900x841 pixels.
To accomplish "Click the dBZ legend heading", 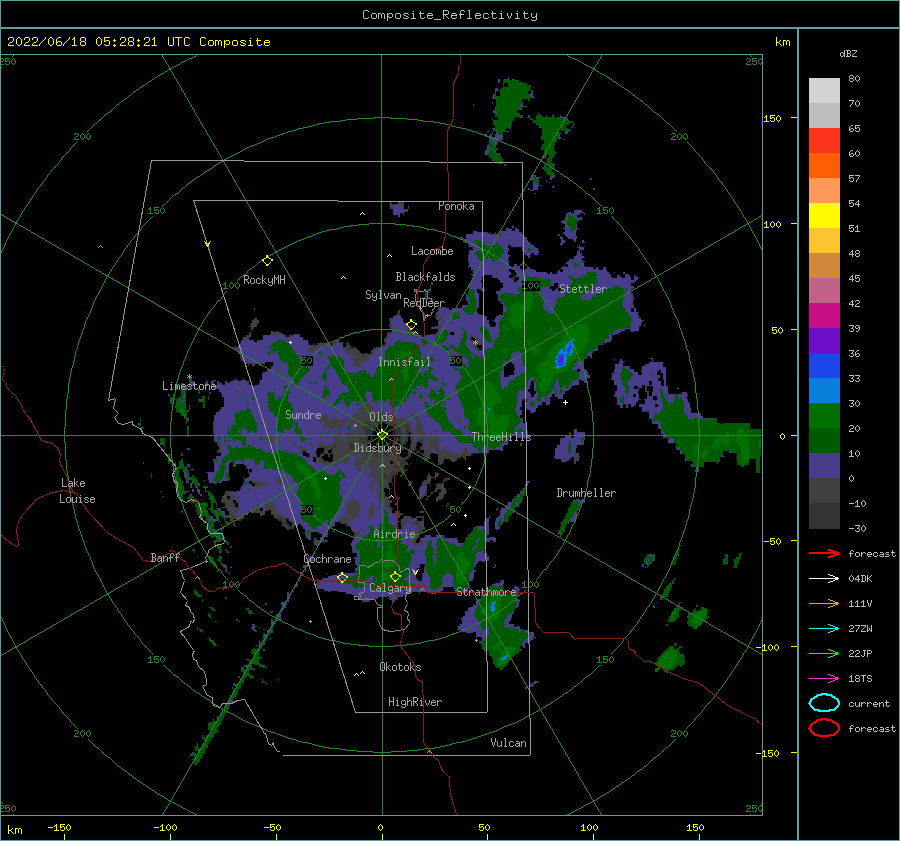I will coord(848,54).
